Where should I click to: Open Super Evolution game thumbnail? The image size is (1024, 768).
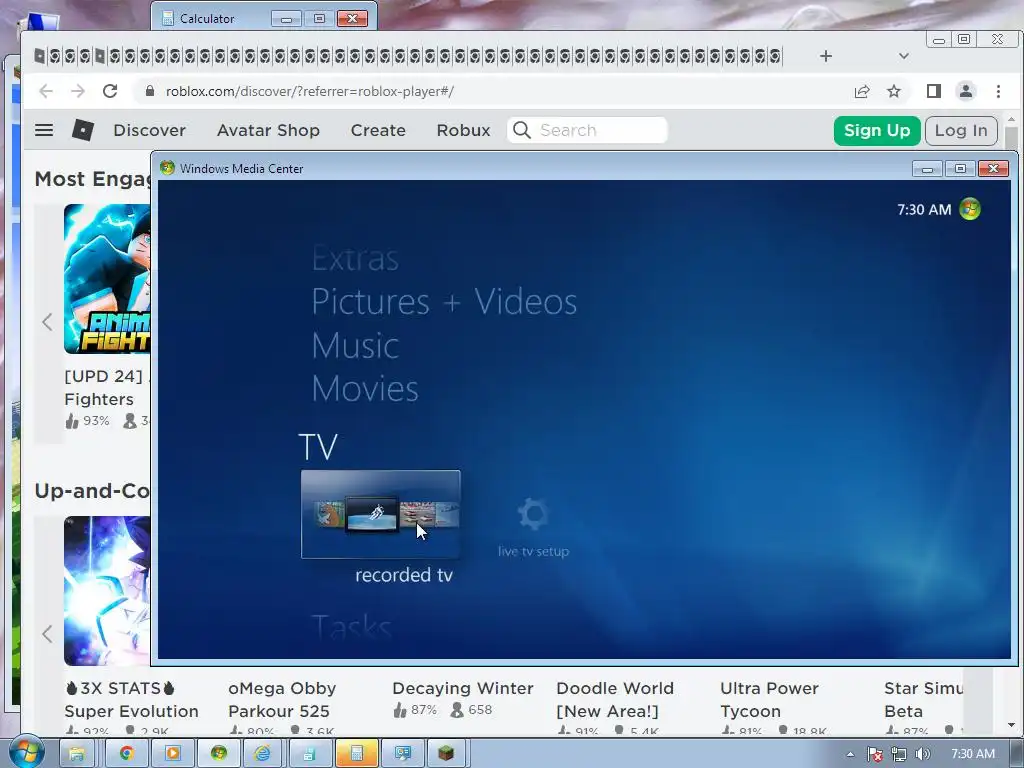pos(107,590)
